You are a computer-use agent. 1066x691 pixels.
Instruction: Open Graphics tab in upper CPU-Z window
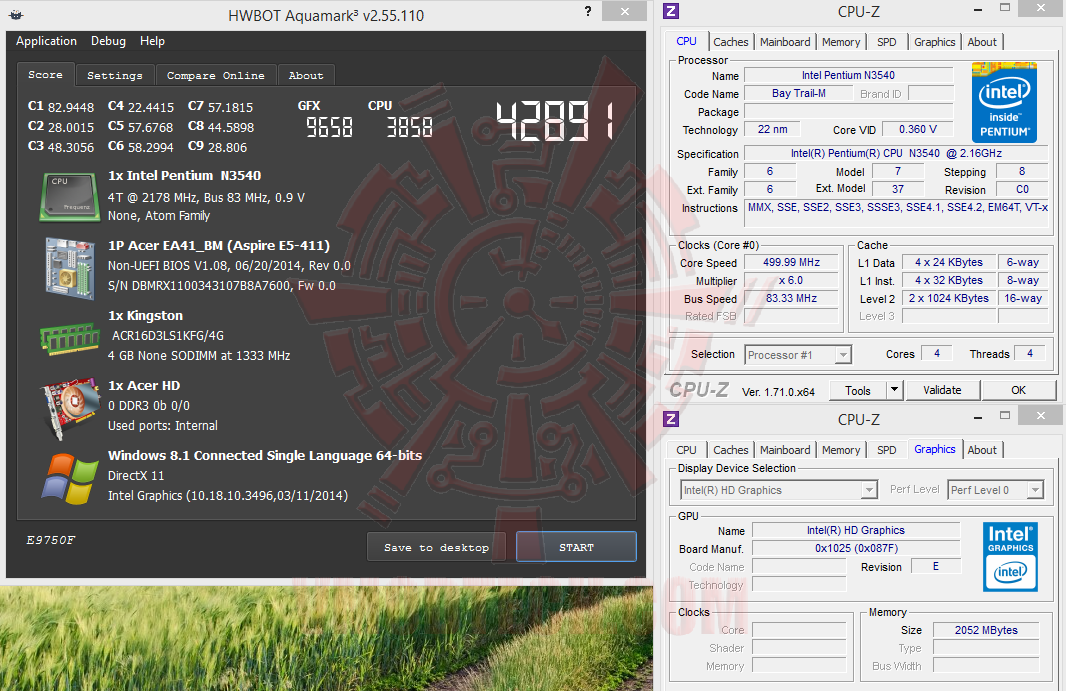935,42
